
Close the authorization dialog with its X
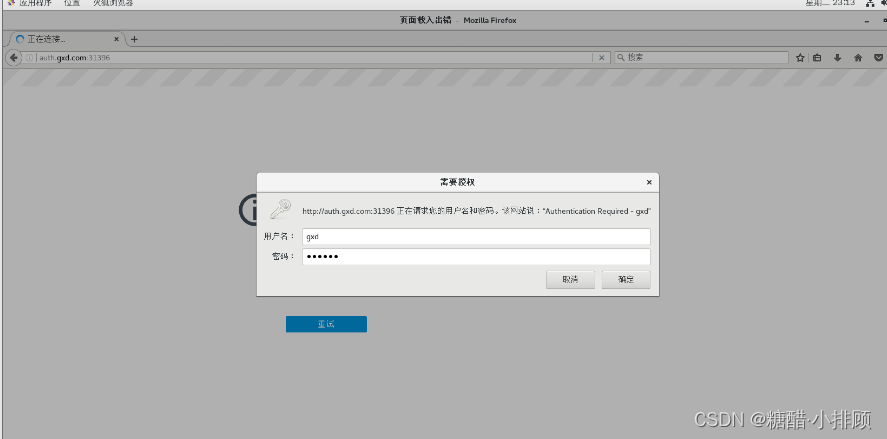click(x=649, y=182)
